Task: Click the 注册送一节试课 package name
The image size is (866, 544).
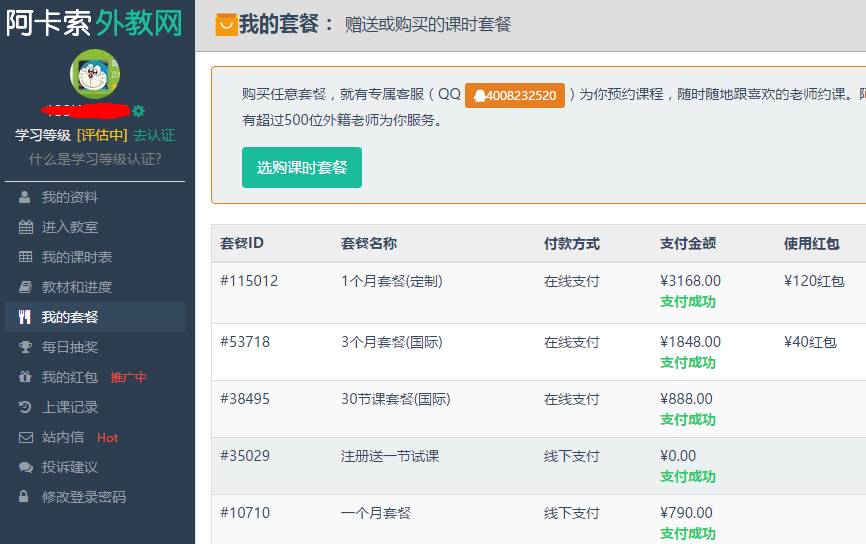Action: click(390, 456)
